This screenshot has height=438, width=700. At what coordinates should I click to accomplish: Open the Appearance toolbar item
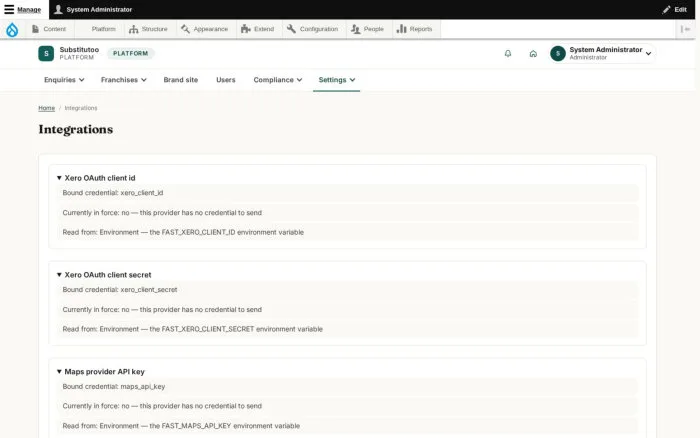(204, 29)
